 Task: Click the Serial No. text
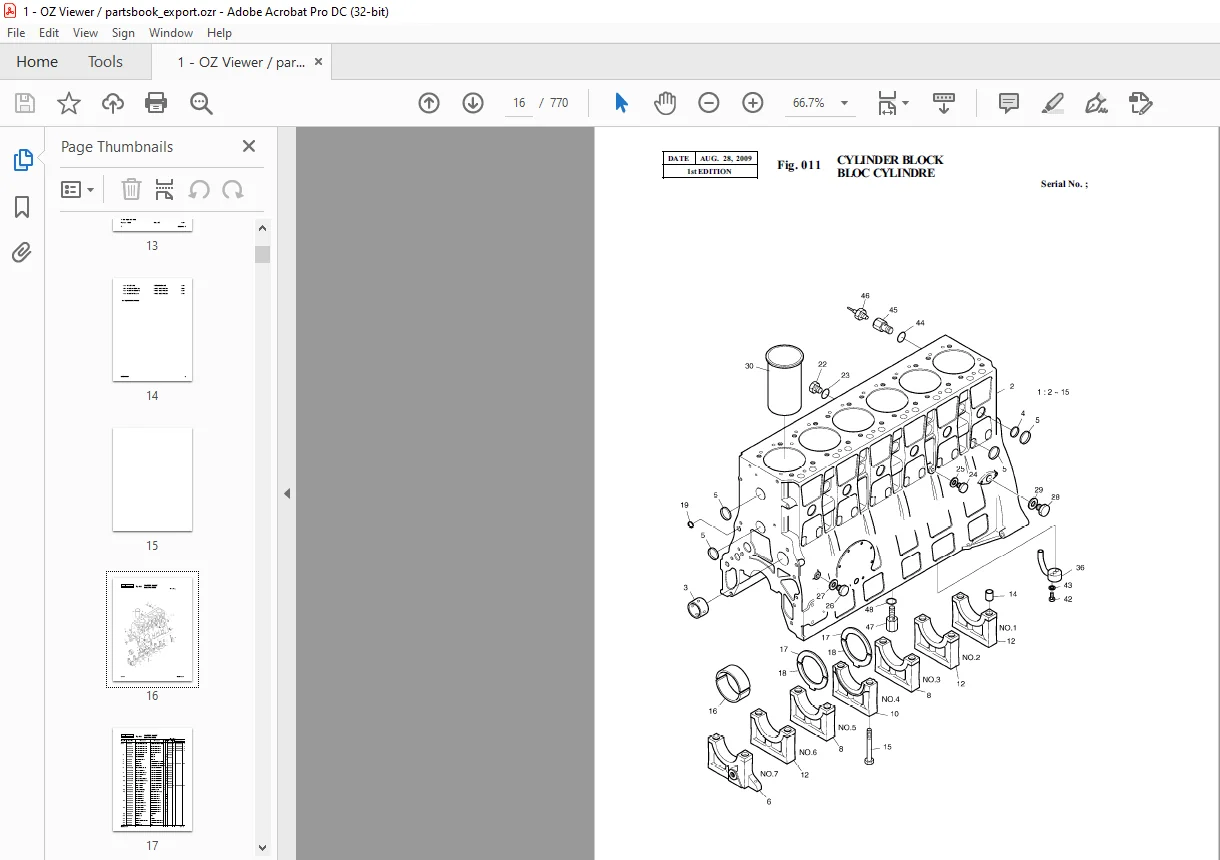point(1064,184)
